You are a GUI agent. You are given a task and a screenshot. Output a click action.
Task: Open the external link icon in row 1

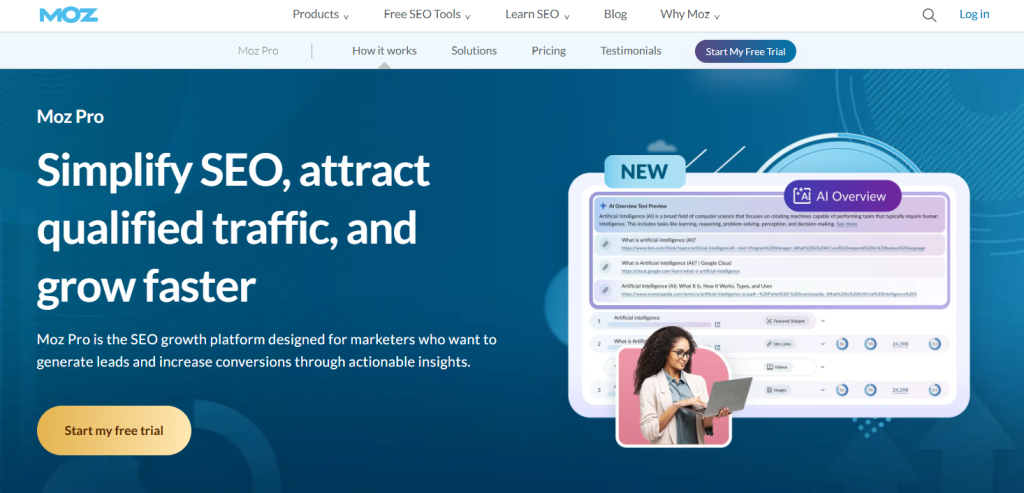click(x=718, y=324)
